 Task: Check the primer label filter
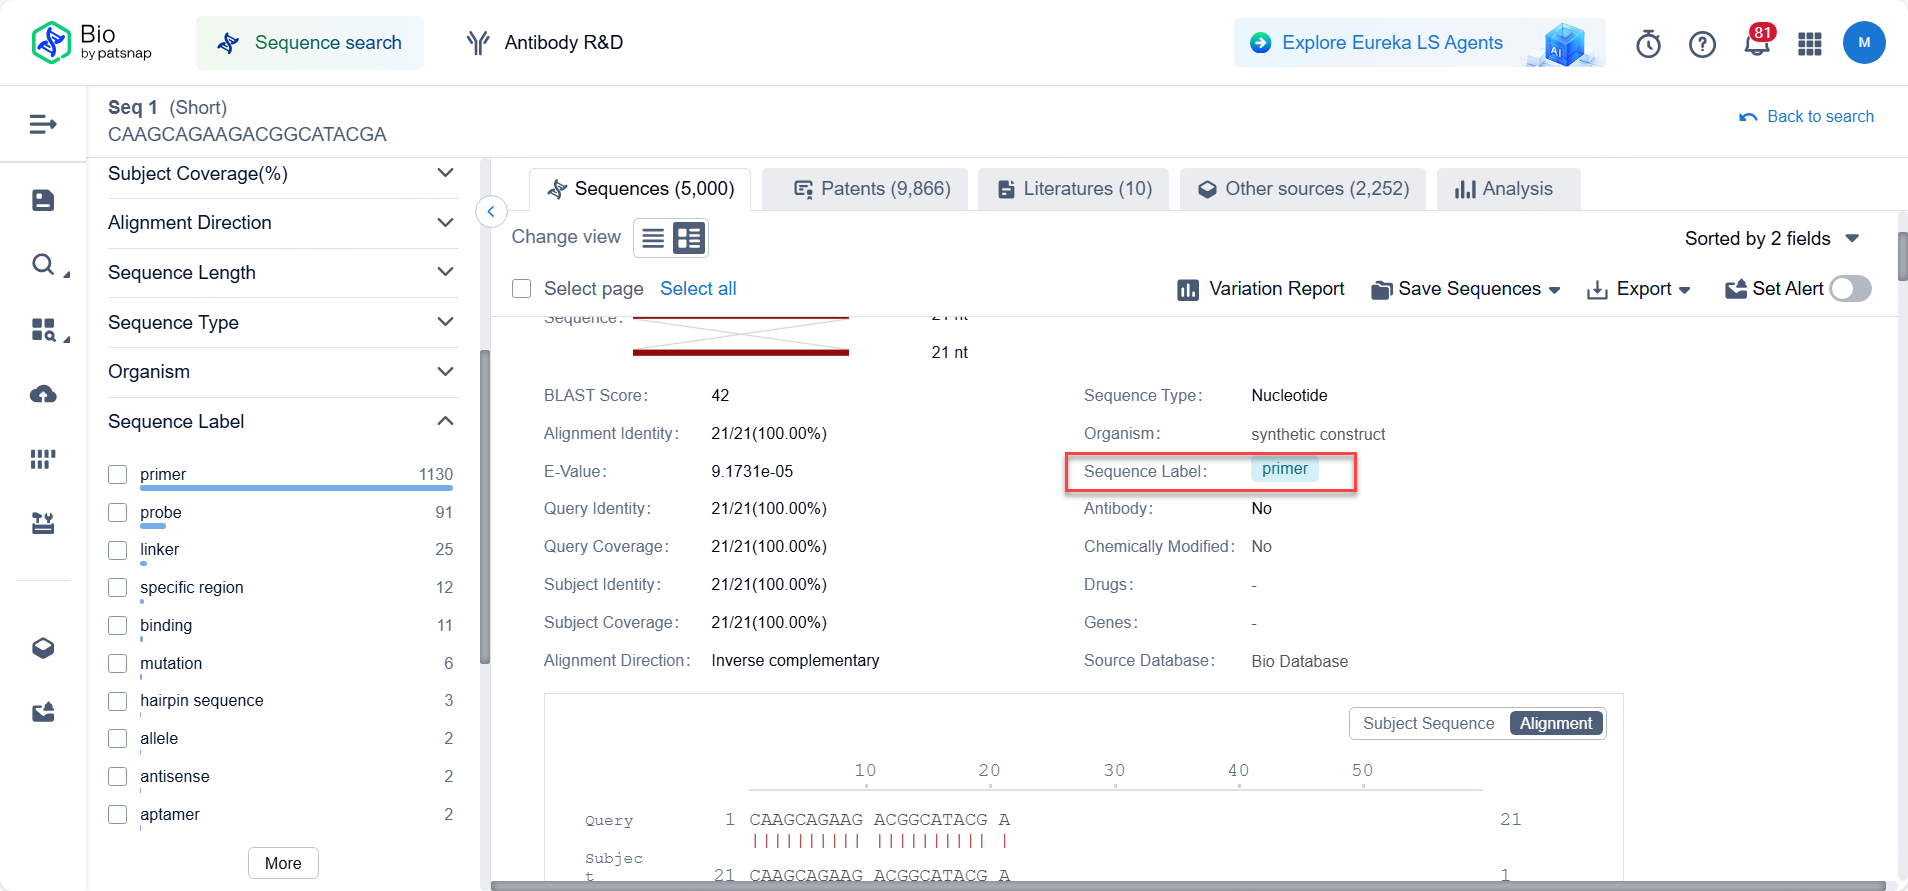[118, 475]
